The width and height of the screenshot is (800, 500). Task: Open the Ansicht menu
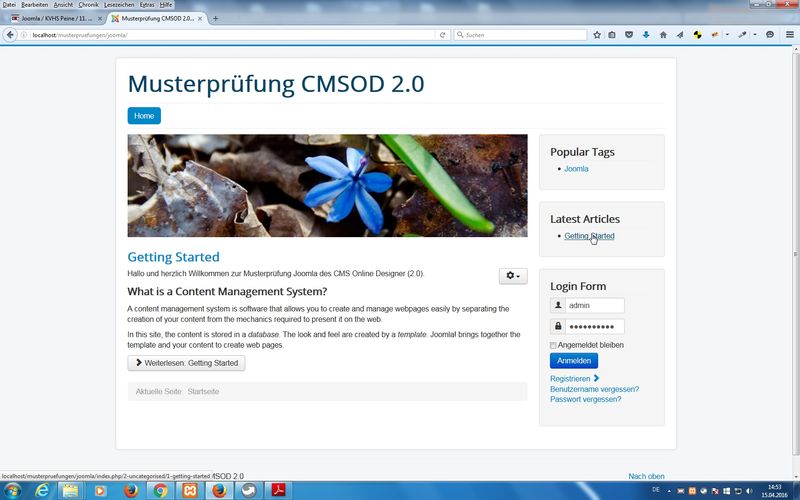(x=63, y=5)
